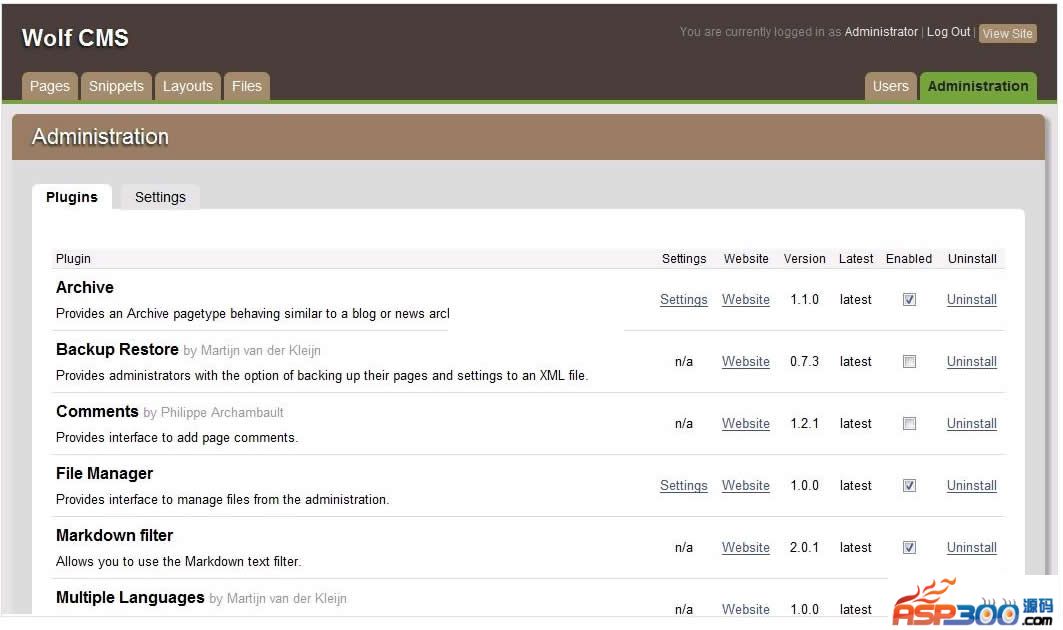Viewport: 1063px width, 630px height.
Task: Select the File Manager plugin name
Action: (104, 473)
